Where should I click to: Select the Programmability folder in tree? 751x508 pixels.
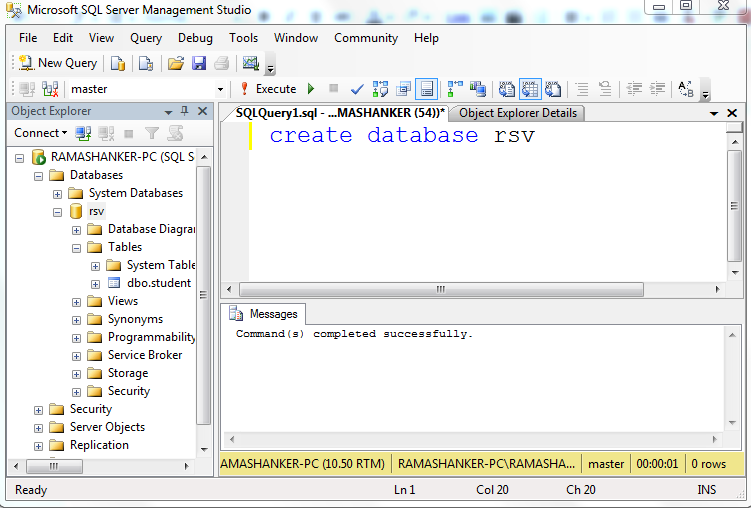151,337
